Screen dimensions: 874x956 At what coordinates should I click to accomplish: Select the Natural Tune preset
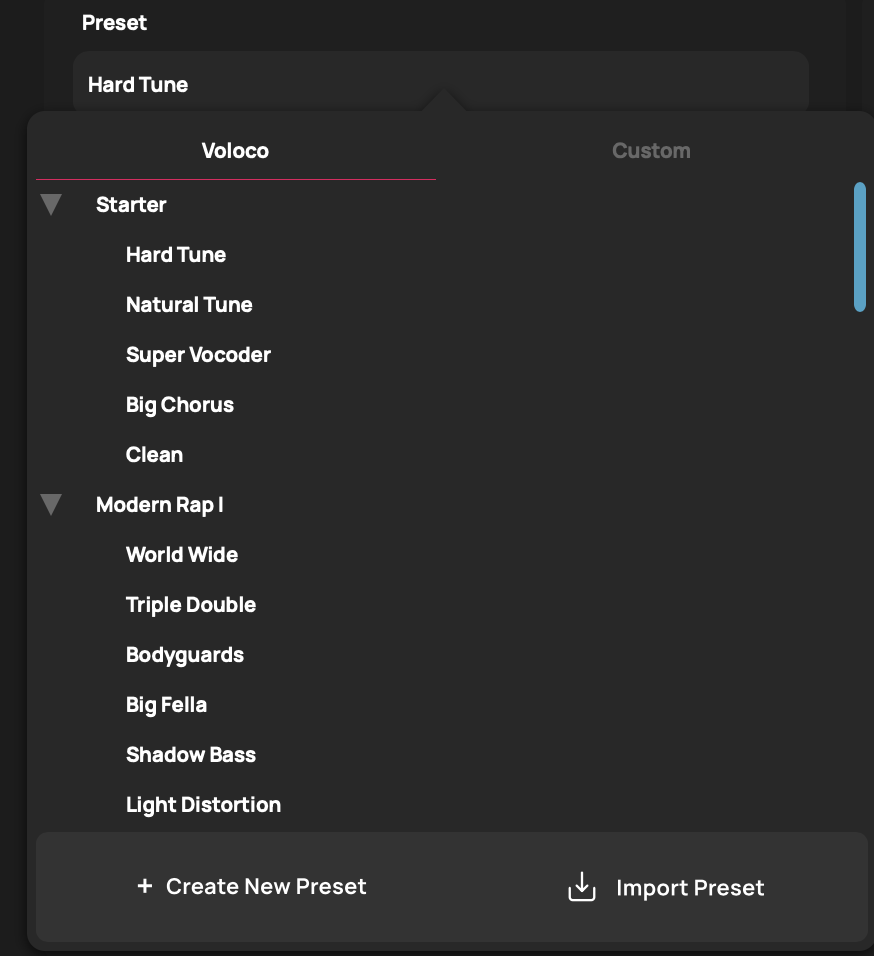[189, 305]
